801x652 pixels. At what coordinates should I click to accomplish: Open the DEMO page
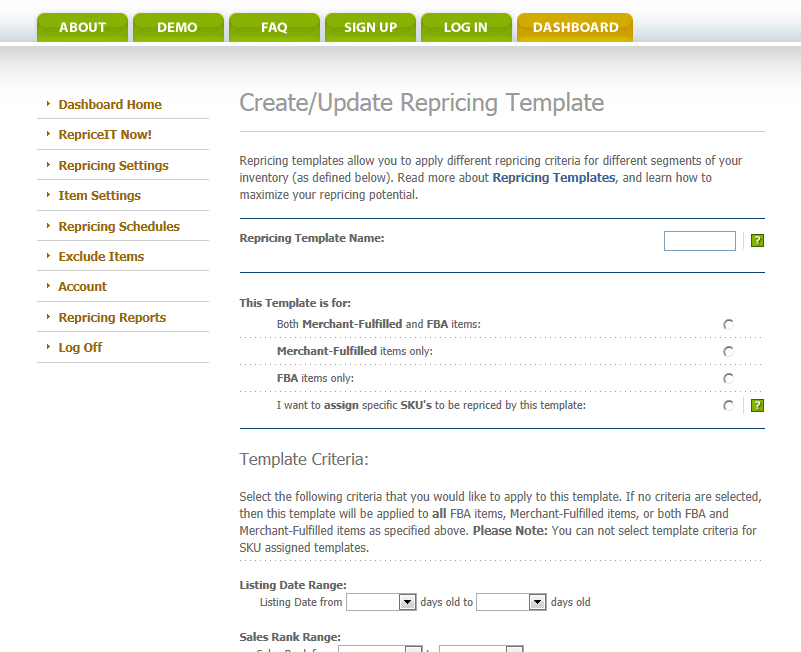(x=177, y=27)
